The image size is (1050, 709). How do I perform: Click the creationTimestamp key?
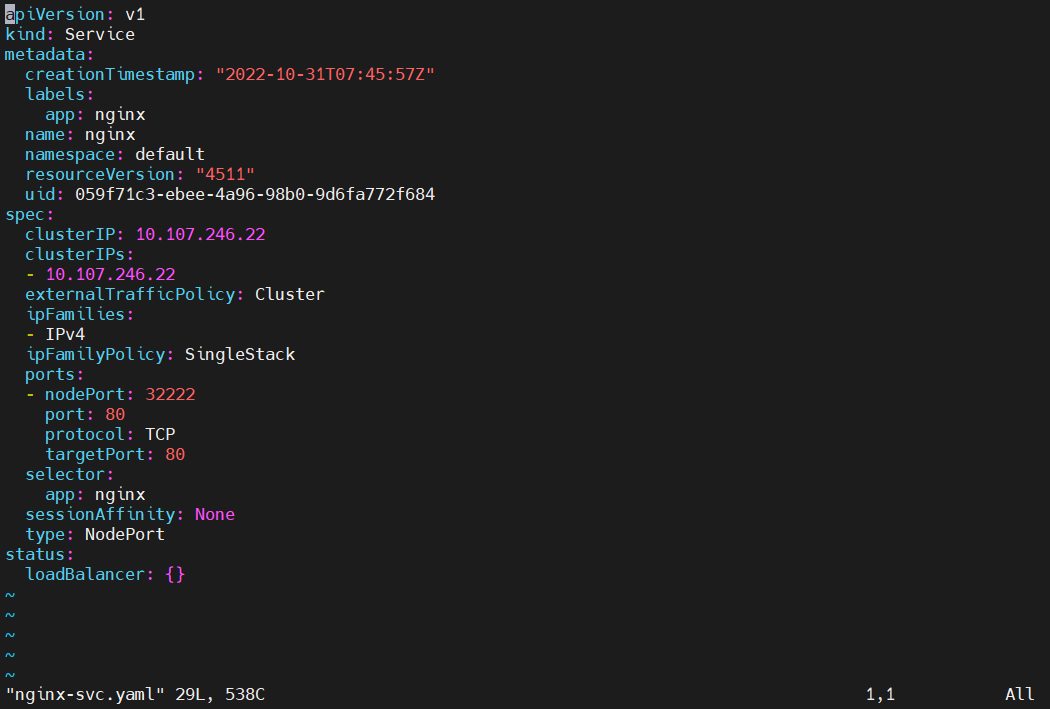[110, 74]
